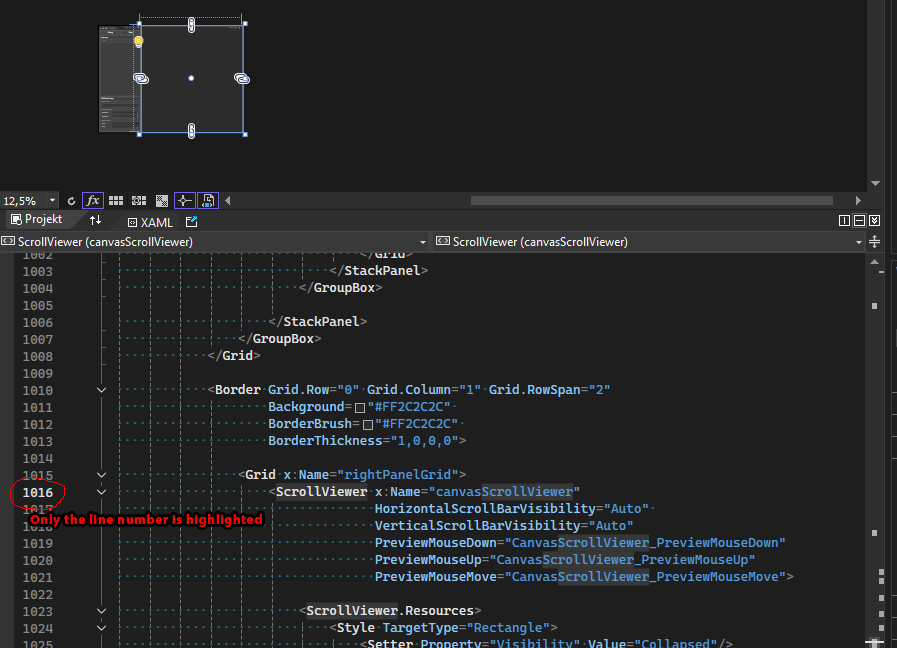The width and height of the screenshot is (897, 648).
Task: Select vertical split layout
Action: (x=844, y=221)
